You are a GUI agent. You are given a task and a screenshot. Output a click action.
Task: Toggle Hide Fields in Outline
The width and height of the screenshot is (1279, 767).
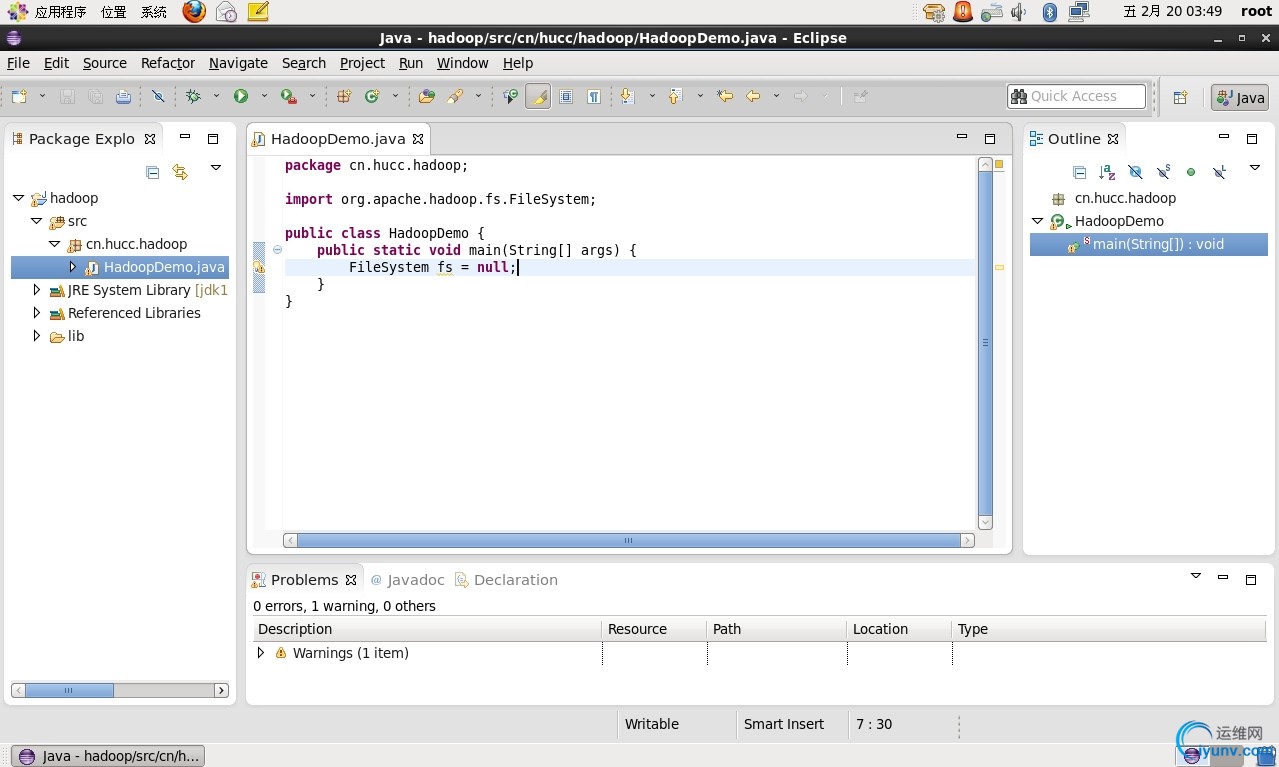(x=1135, y=172)
